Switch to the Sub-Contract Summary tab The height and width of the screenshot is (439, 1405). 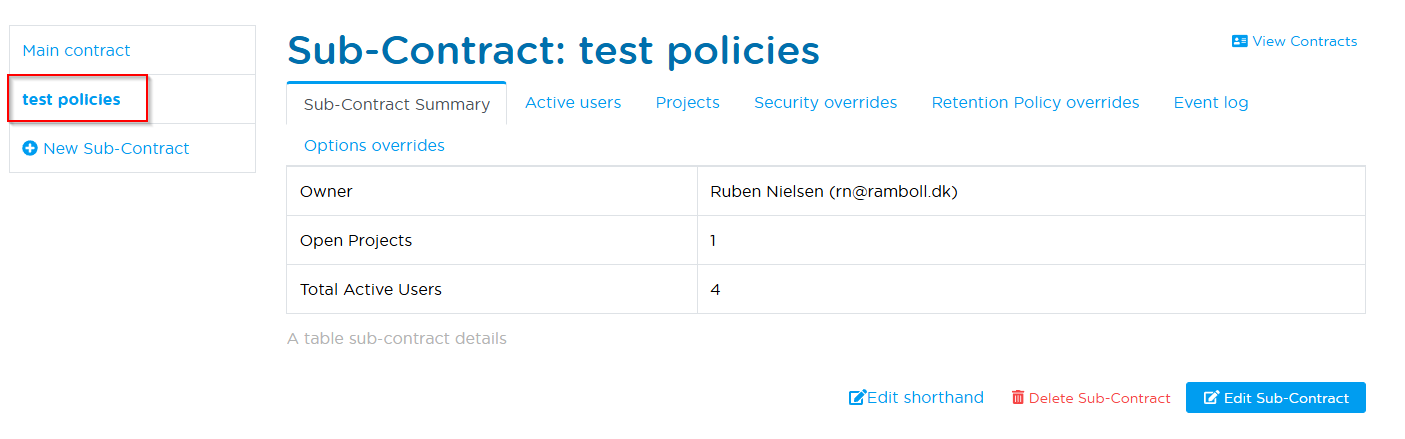397,104
